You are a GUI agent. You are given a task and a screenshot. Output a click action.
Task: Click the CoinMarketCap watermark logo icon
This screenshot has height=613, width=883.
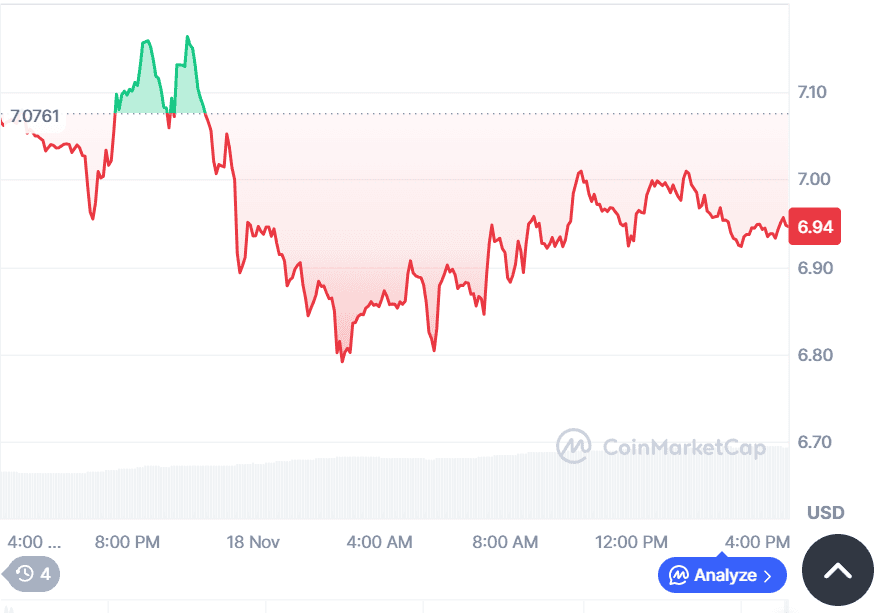coord(573,446)
